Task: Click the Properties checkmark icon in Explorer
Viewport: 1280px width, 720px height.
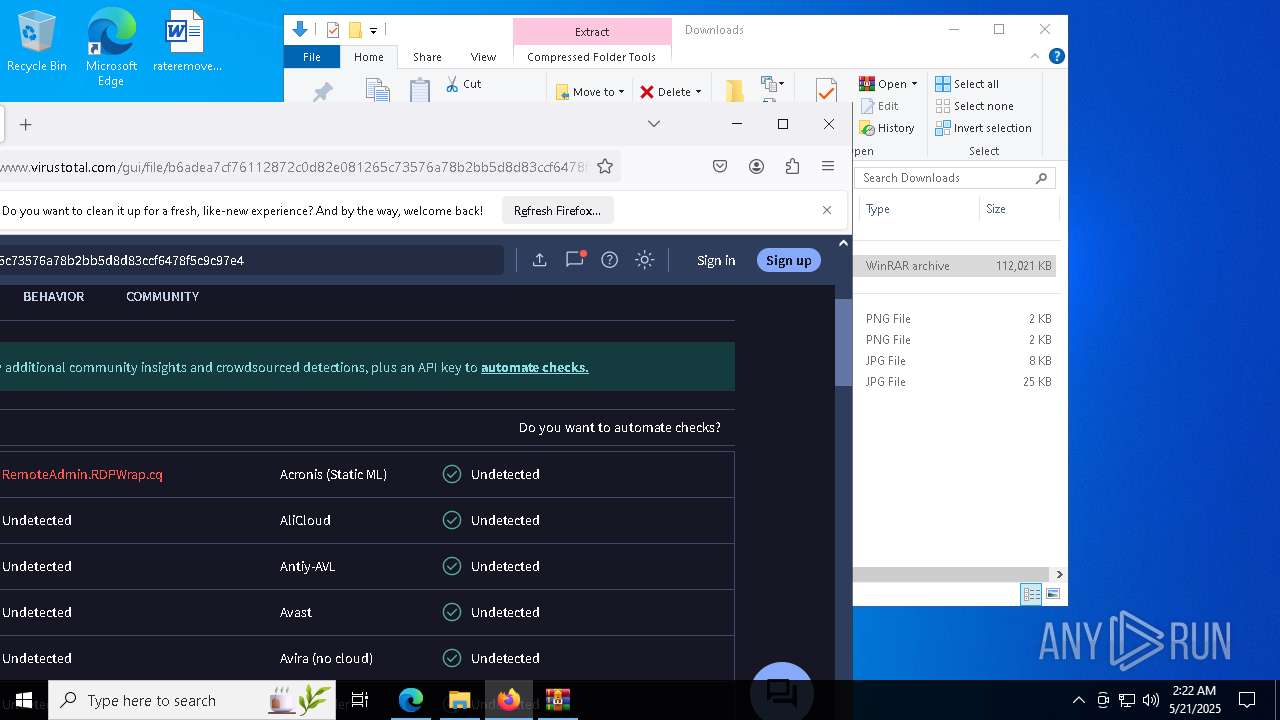Action: (826, 90)
